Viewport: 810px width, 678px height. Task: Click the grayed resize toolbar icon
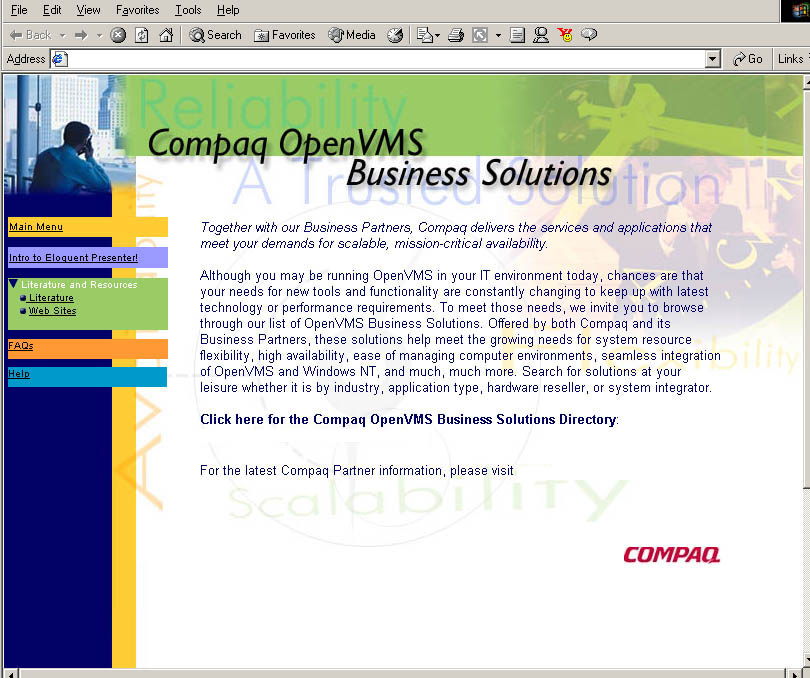point(480,35)
